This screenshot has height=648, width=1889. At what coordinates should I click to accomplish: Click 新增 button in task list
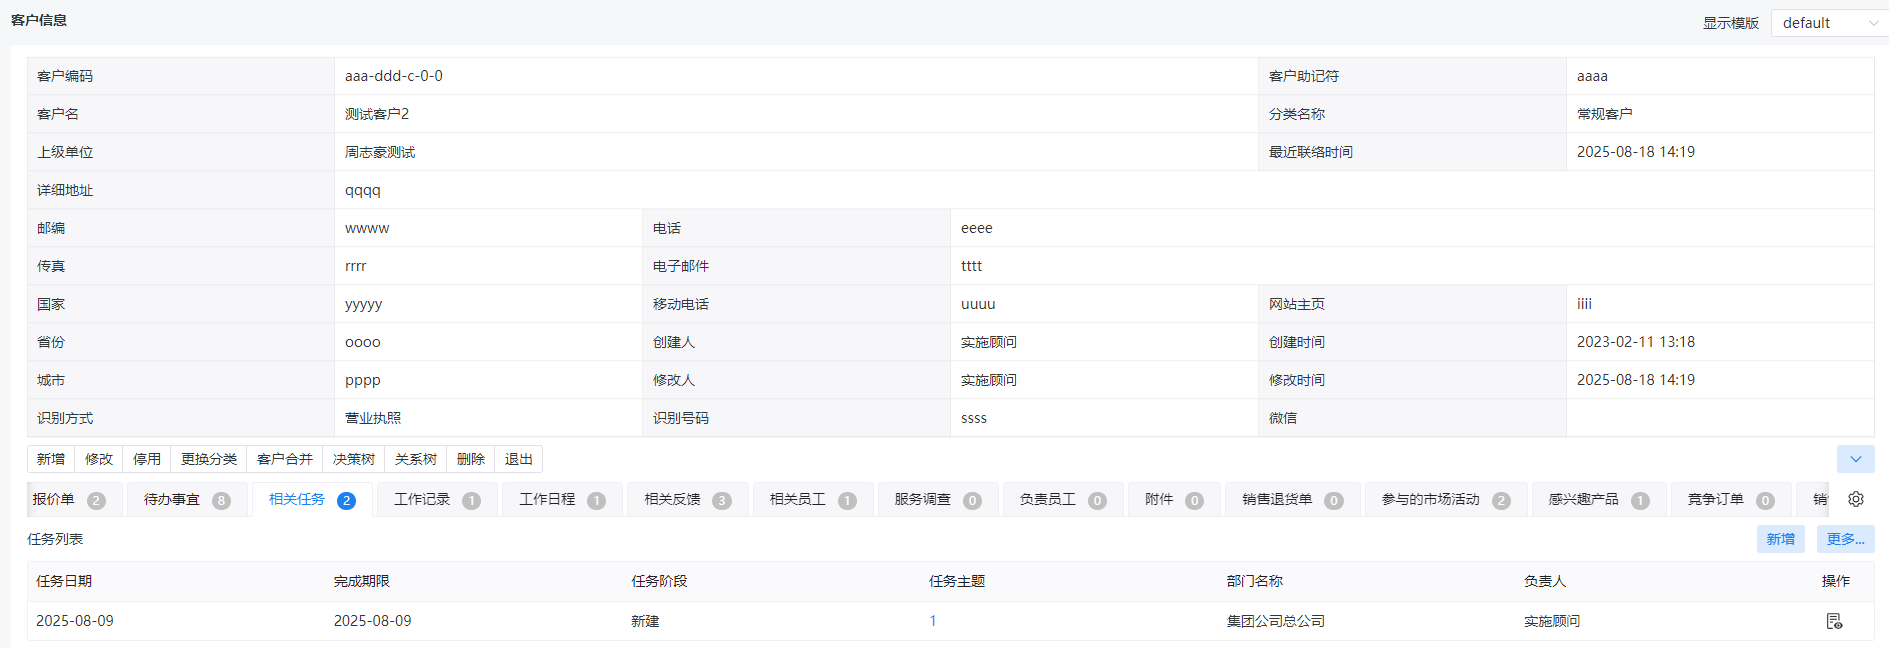click(1780, 539)
